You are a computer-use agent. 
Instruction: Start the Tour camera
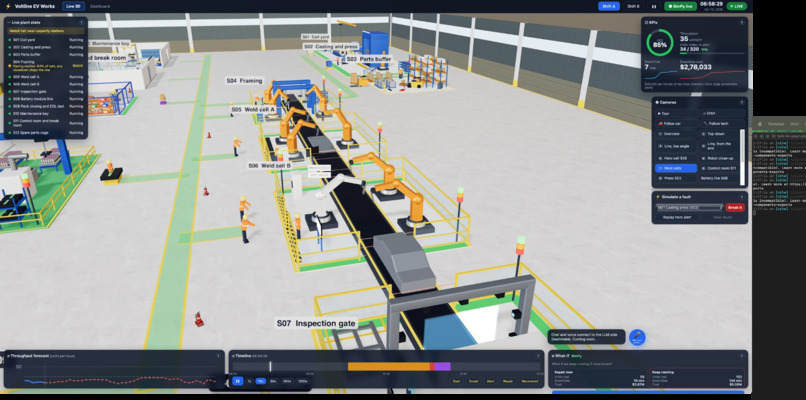[x=676, y=113]
